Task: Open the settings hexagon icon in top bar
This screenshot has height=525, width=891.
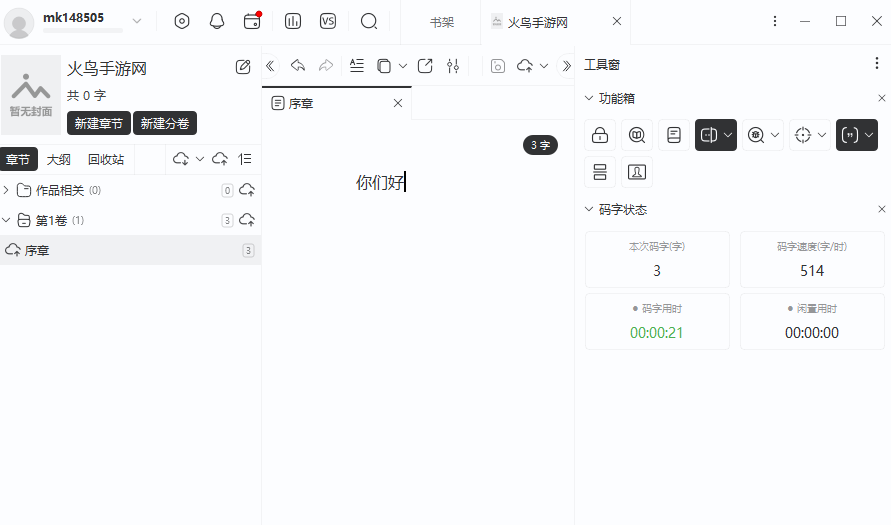Action: pyautogui.click(x=182, y=22)
